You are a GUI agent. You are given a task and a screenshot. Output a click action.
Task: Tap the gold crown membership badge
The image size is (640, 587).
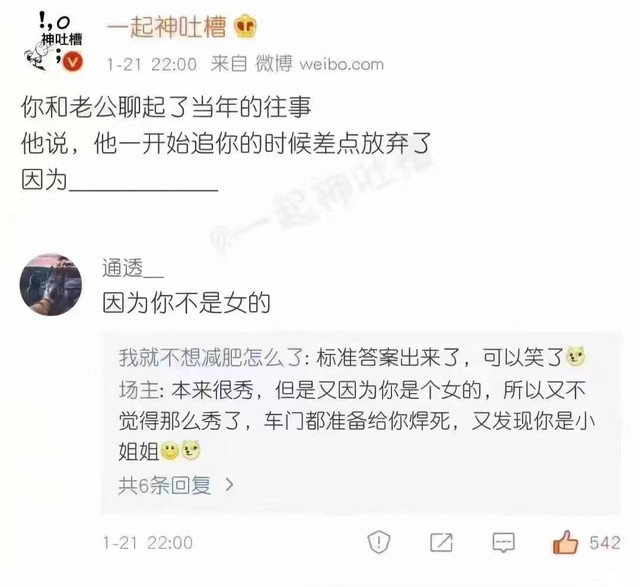[x=245, y=26]
